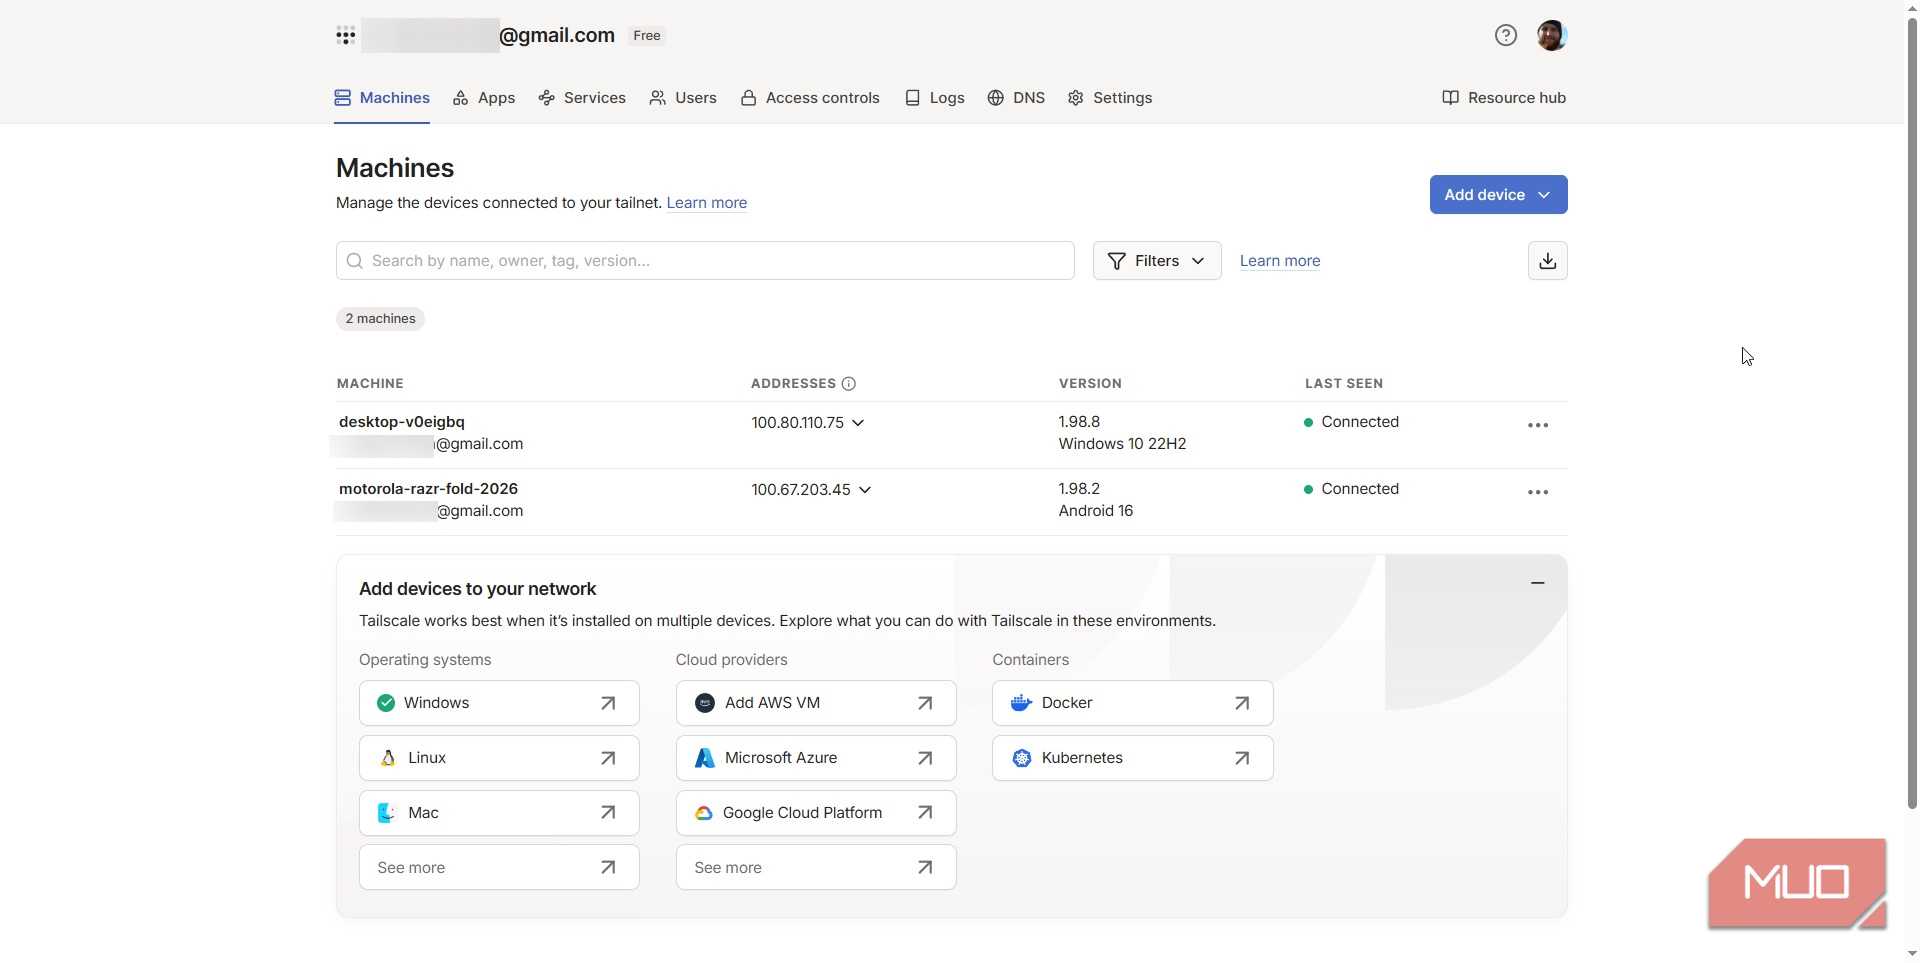The width and height of the screenshot is (1920, 963).
Task: Click the Docker whale icon
Action: tap(1021, 703)
